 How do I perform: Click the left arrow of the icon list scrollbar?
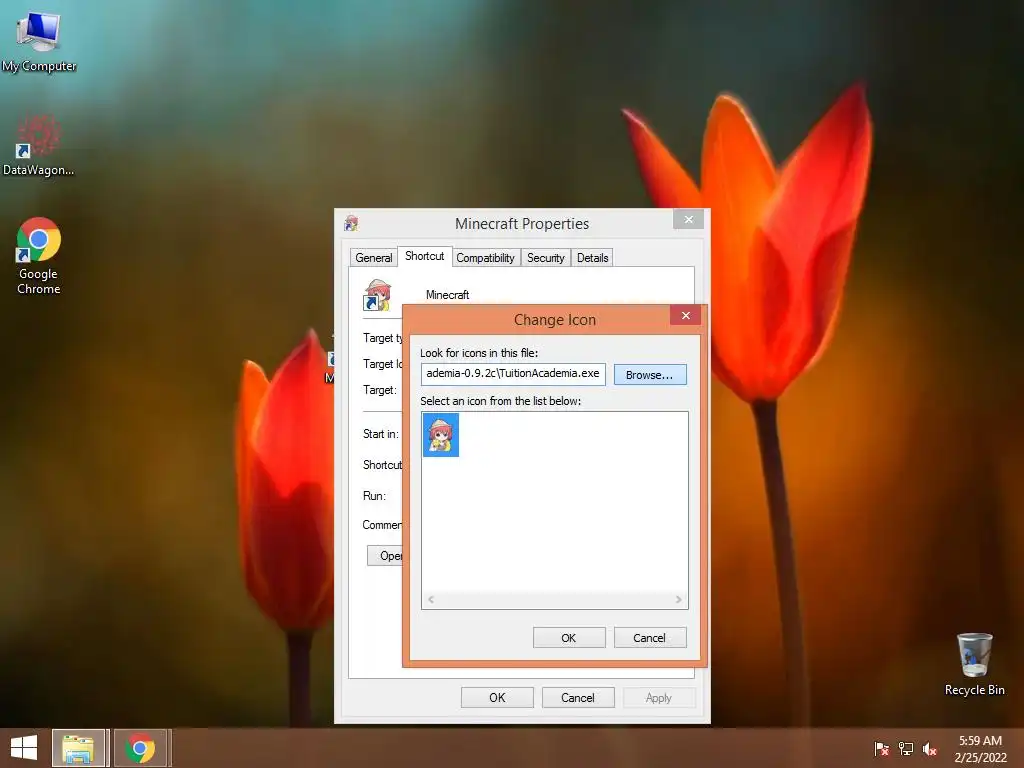click(x=431, y=600)
